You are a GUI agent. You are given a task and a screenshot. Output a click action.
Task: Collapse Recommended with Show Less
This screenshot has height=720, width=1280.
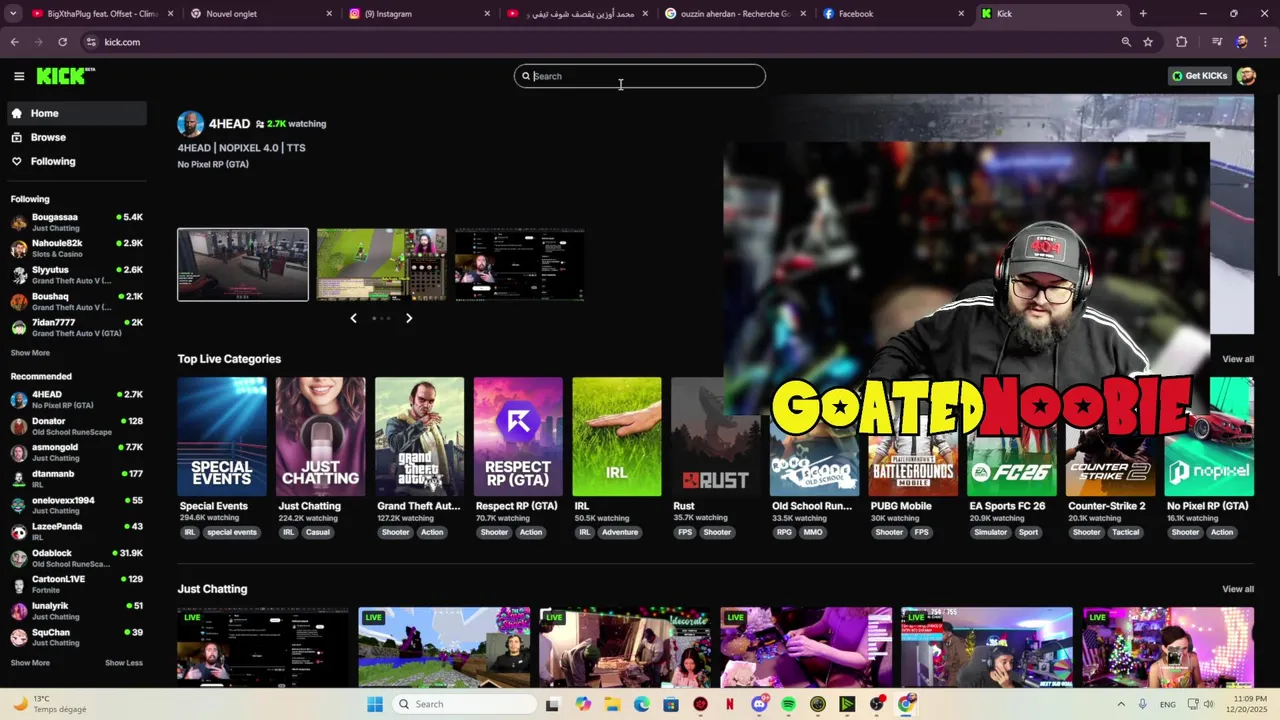tap(124, 663)
